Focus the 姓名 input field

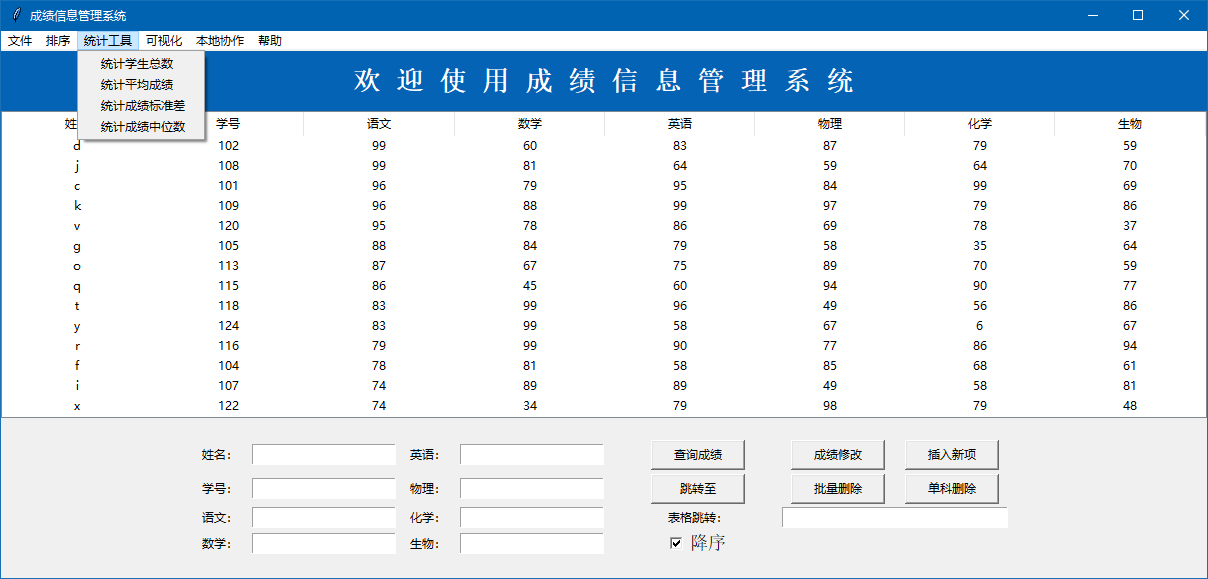(324, 455)
